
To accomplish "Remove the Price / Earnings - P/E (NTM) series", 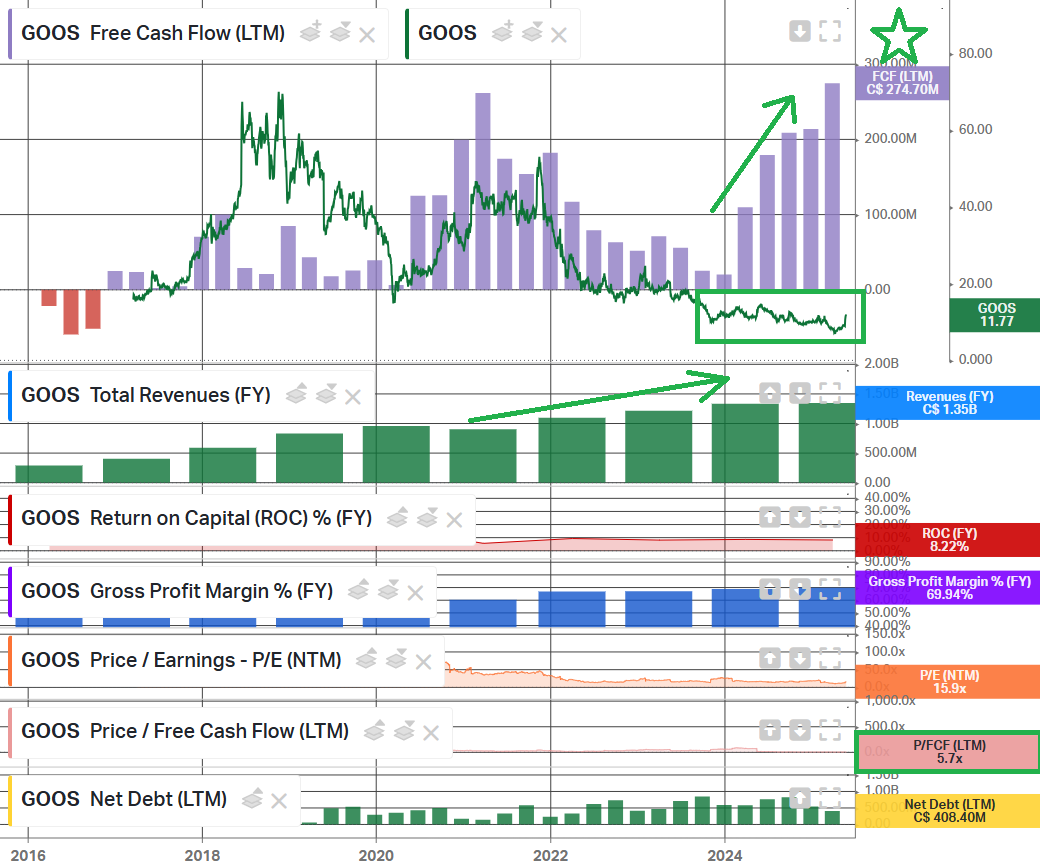I will (423, 661).
